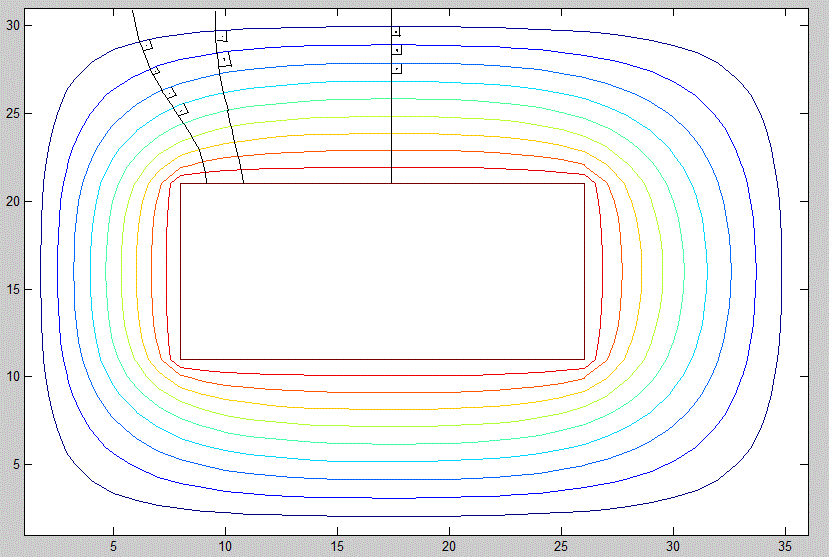This screenshot has width=829, height=557.
Task: Click the second-from-top right-angle marker on the leftmost curve
Action: [x=155, y=70]
